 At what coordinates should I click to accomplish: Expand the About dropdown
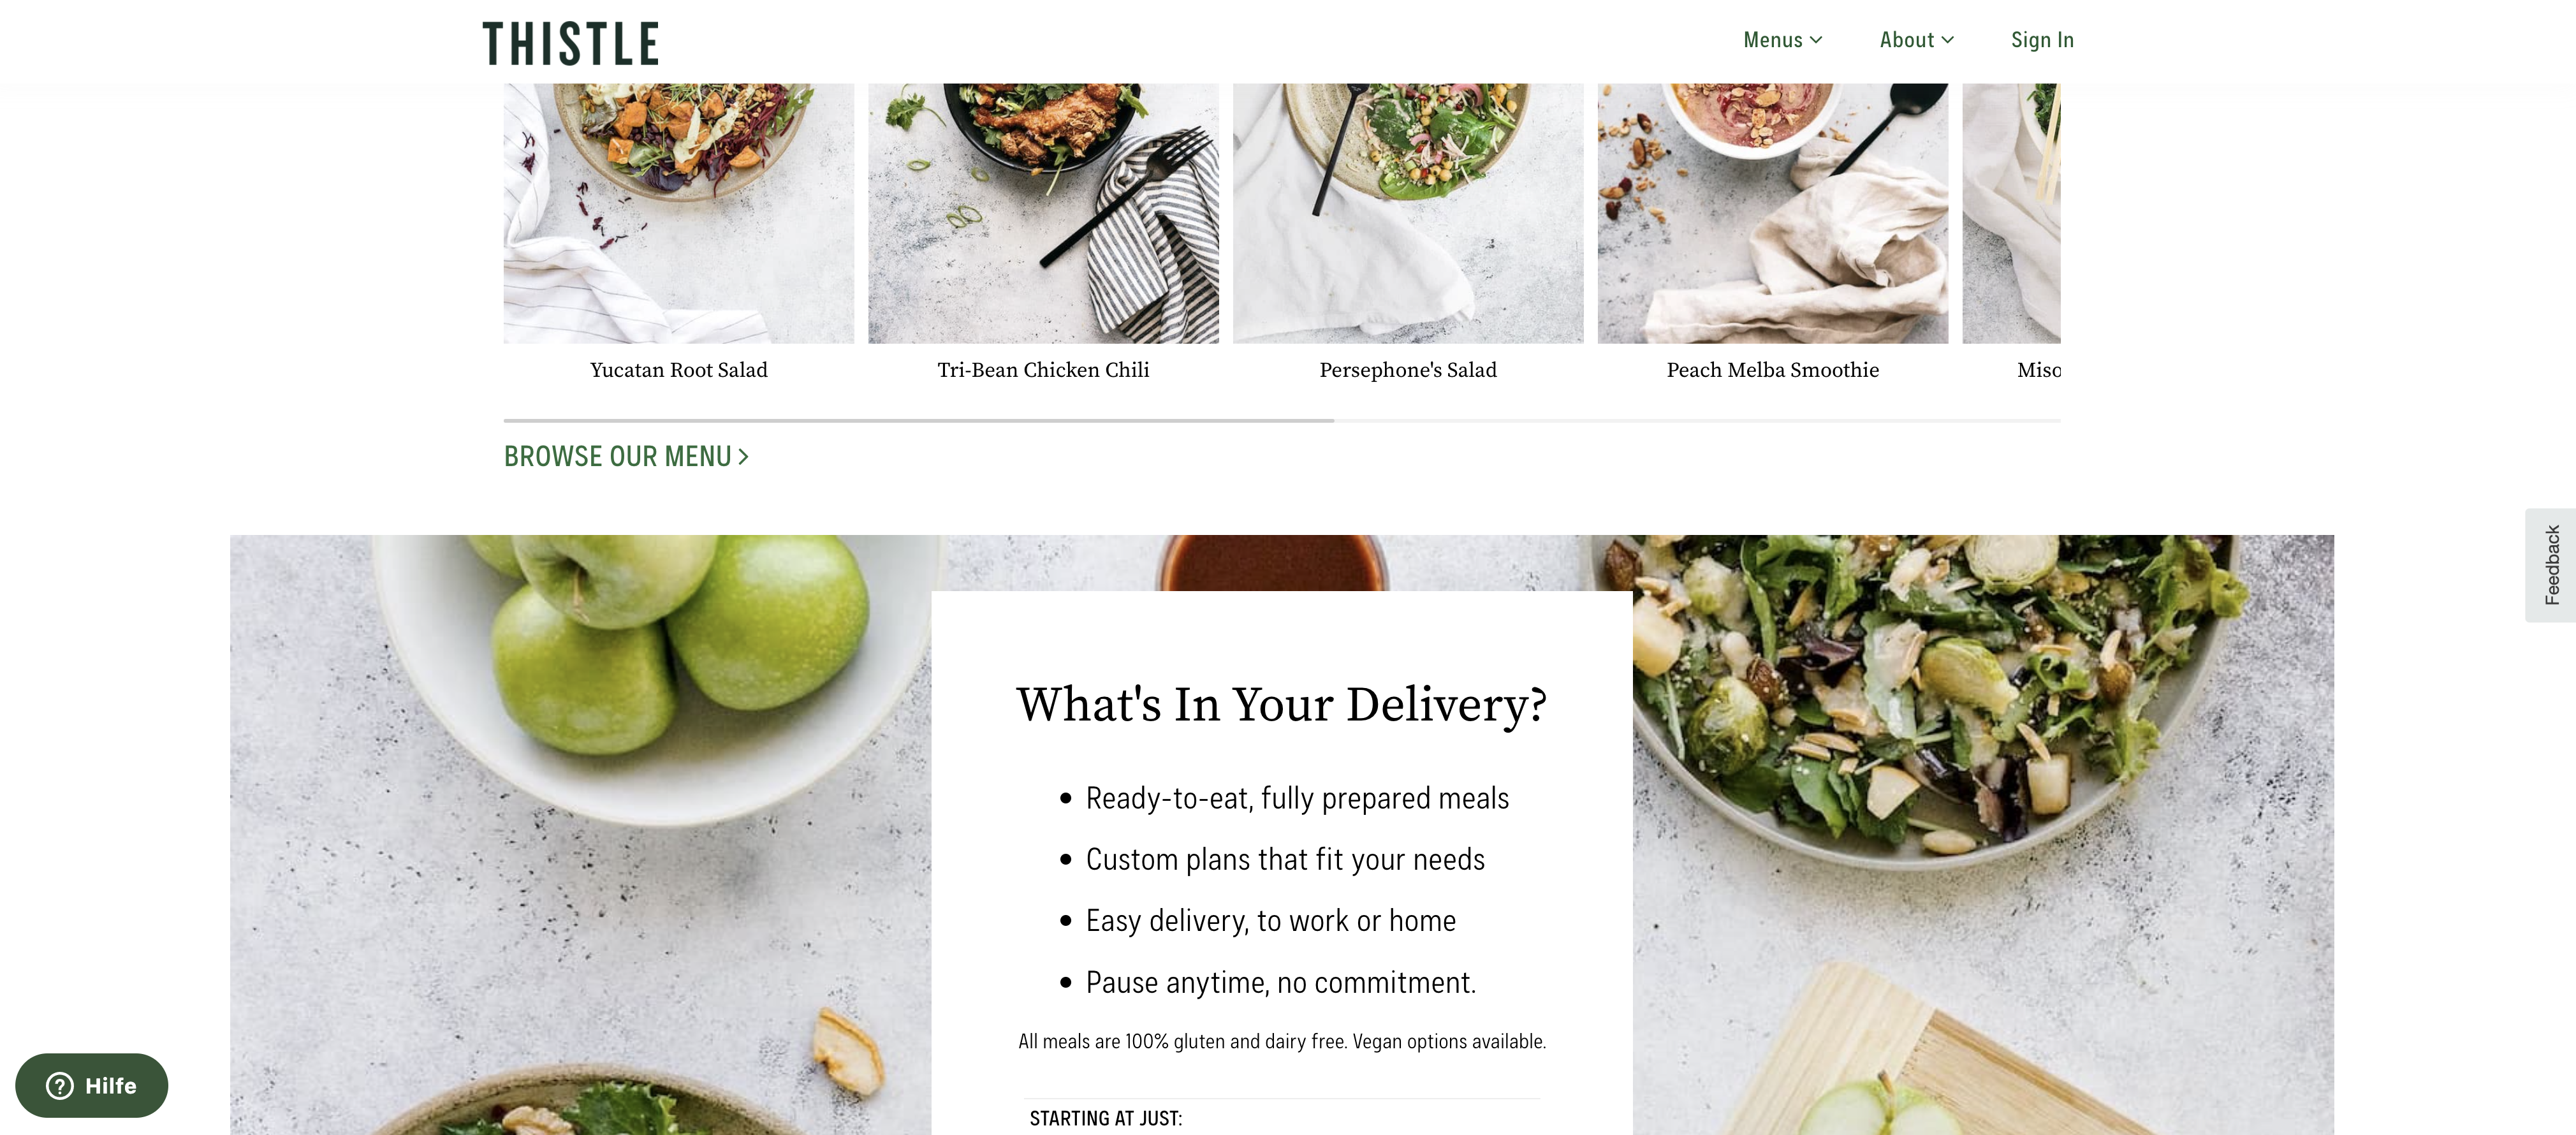coord(1916,40)
